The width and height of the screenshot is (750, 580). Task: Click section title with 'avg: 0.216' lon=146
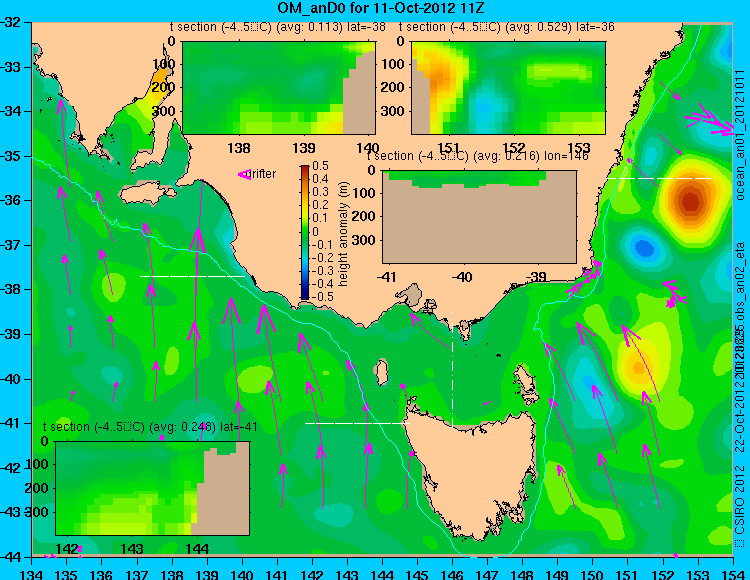477,156
